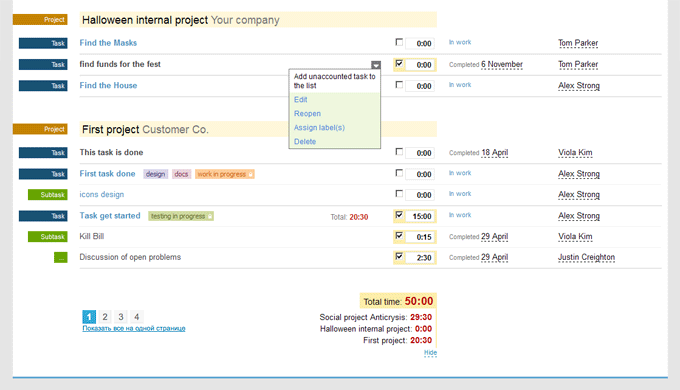Open the Tom Parker assignee selector for Find the Masks

(x=578, y=43)
